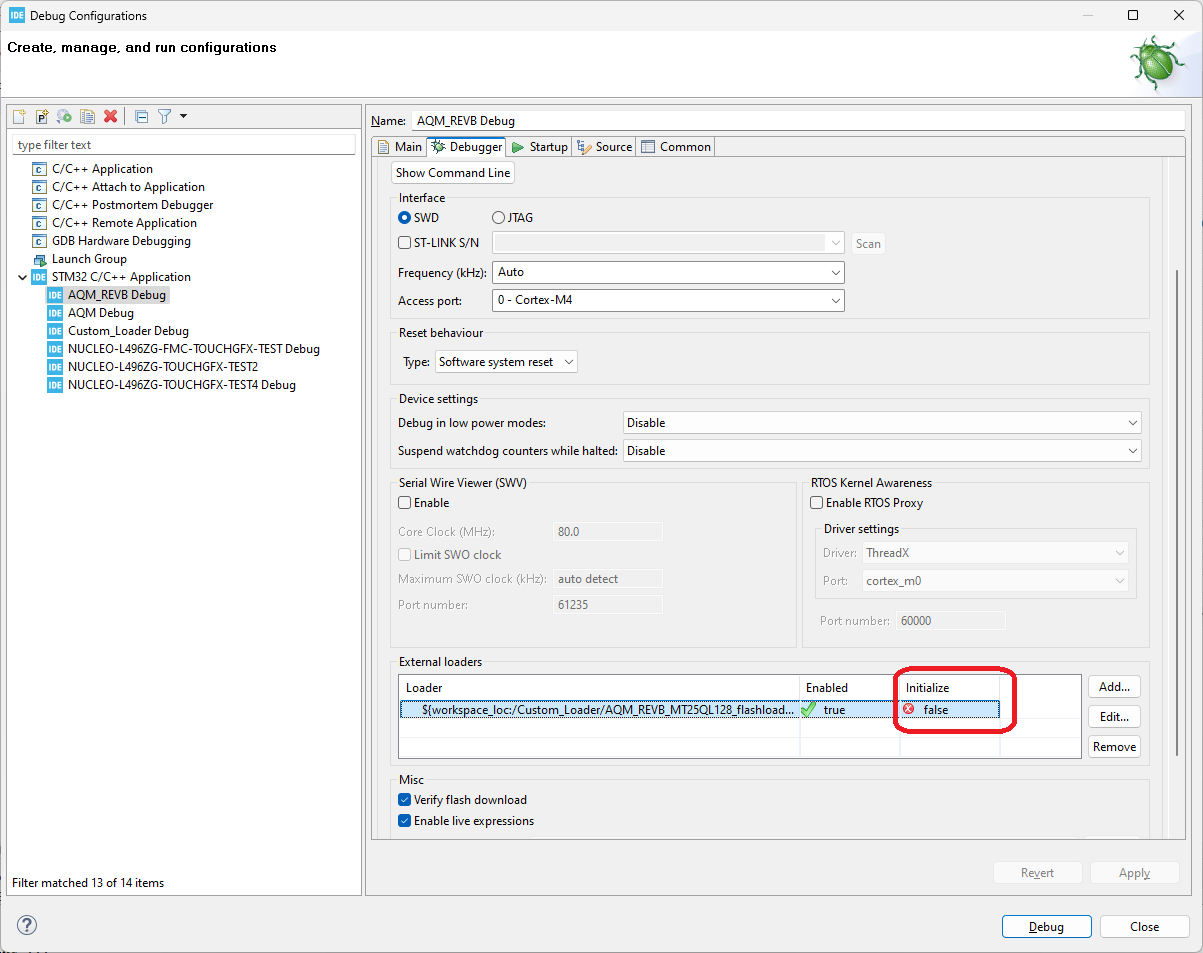Click the Show Command Line button
Screen dimensions: 1203x953
452,172
